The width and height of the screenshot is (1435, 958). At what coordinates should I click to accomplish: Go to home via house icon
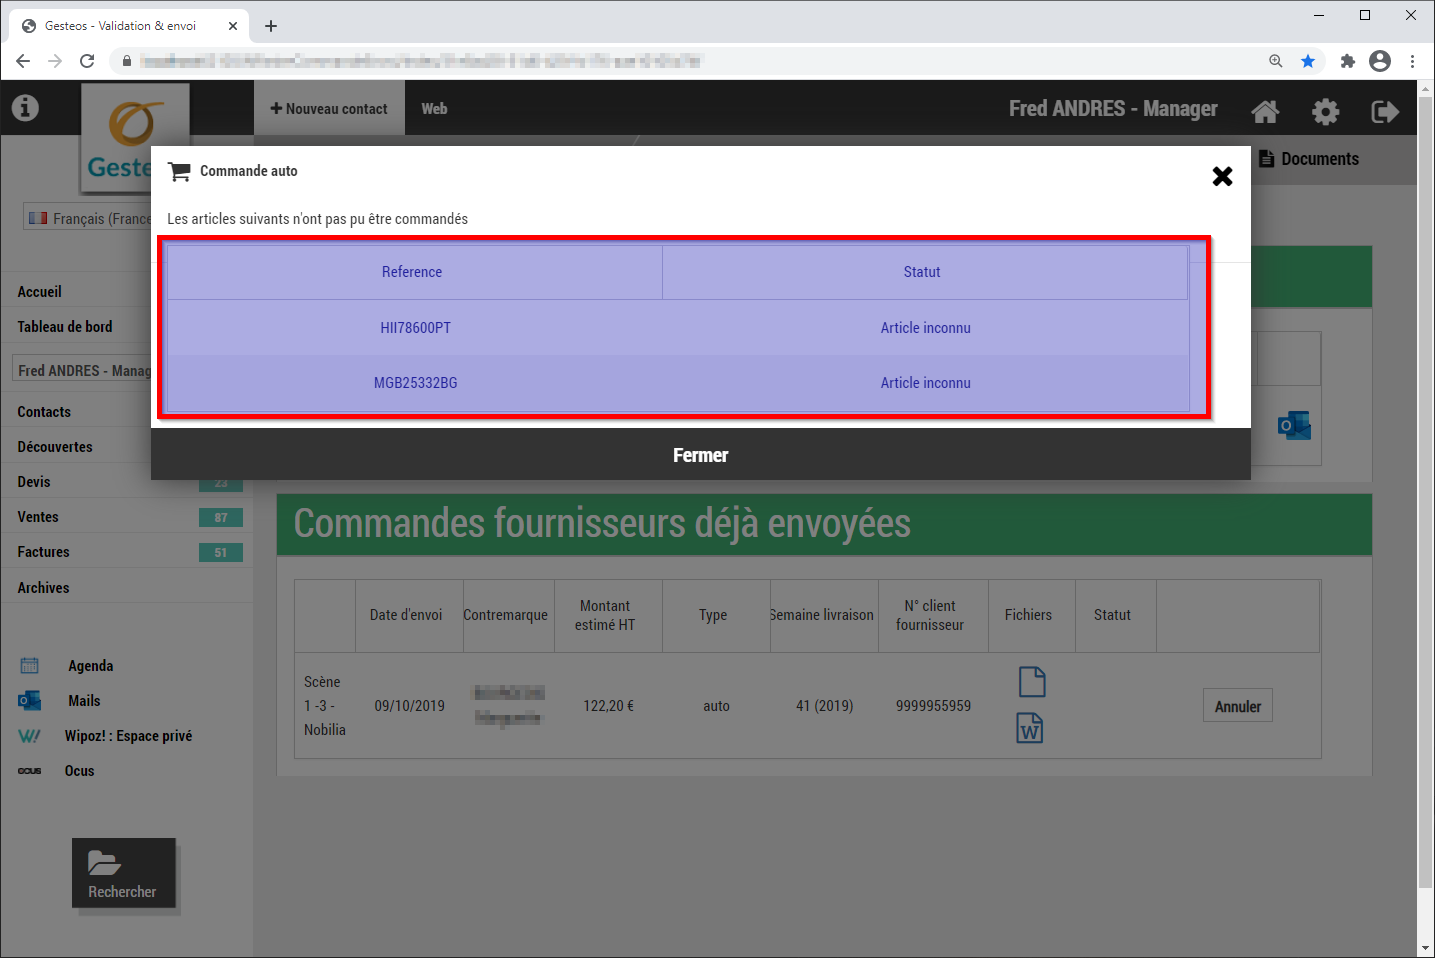1265,111
